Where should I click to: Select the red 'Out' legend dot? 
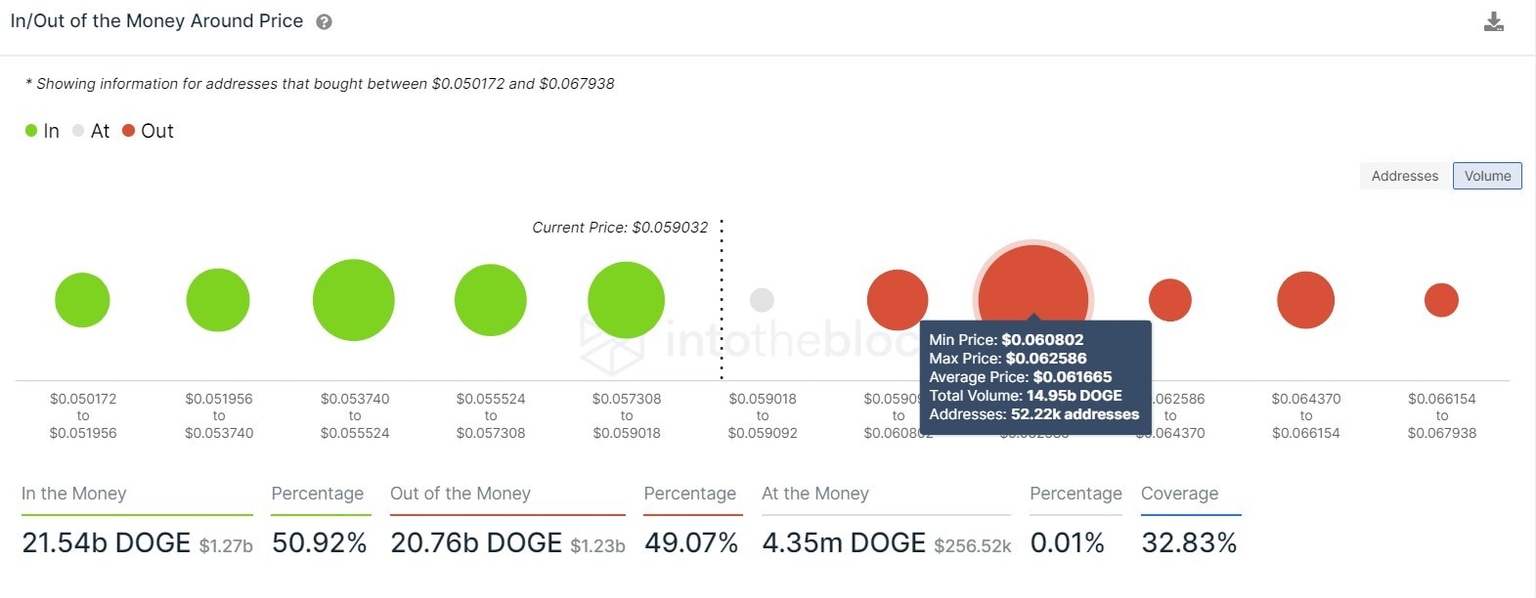[128, 130]
